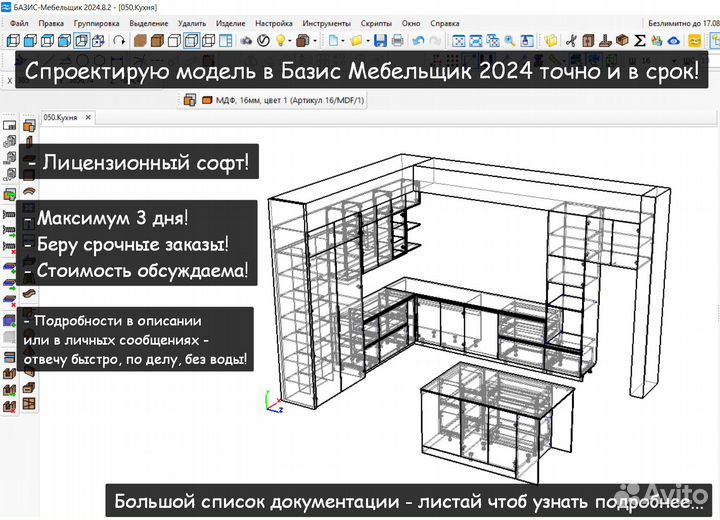Screen dimensions: 720x520
Task: Click the camera snapshot icon
Action: click(x=246, y=41)
